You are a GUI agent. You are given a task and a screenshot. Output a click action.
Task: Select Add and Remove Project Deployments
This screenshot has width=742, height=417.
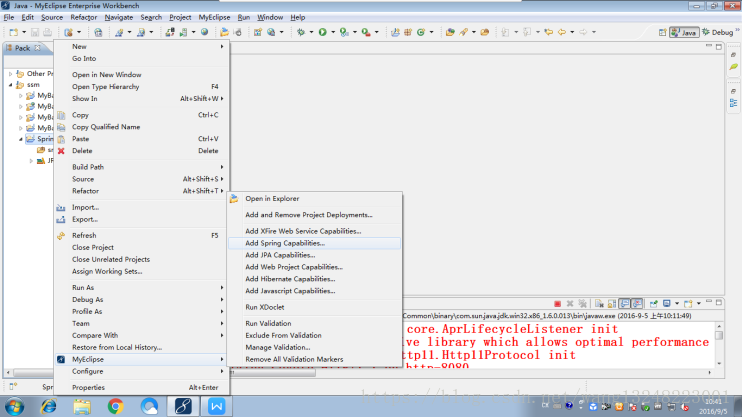coord(314,215)
